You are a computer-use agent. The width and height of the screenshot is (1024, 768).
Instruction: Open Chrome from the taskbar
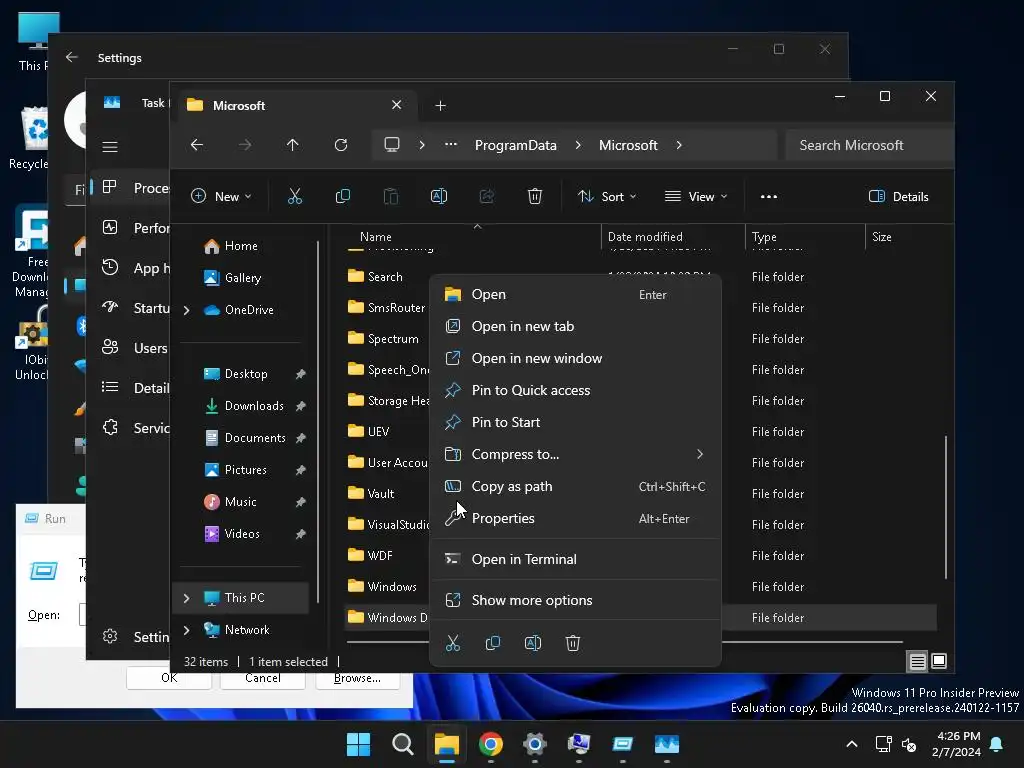[x=490, y=744]
